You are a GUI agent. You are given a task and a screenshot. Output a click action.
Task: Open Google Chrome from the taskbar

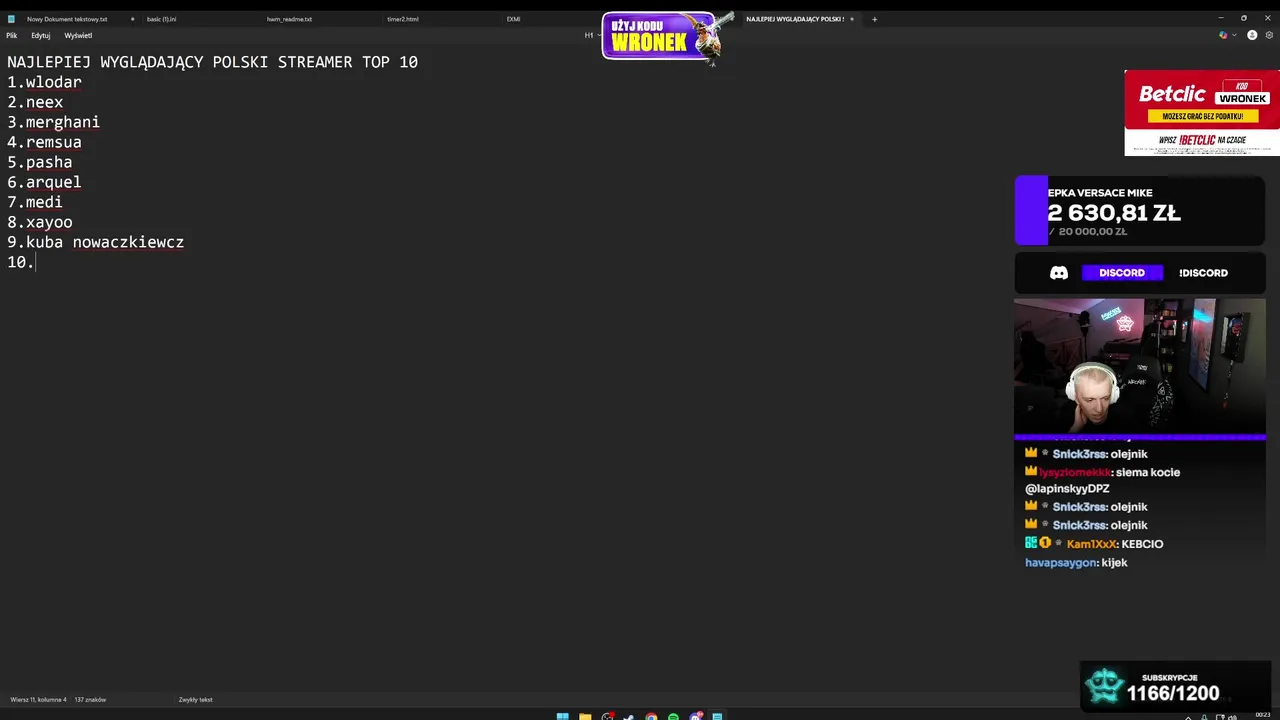651,716
